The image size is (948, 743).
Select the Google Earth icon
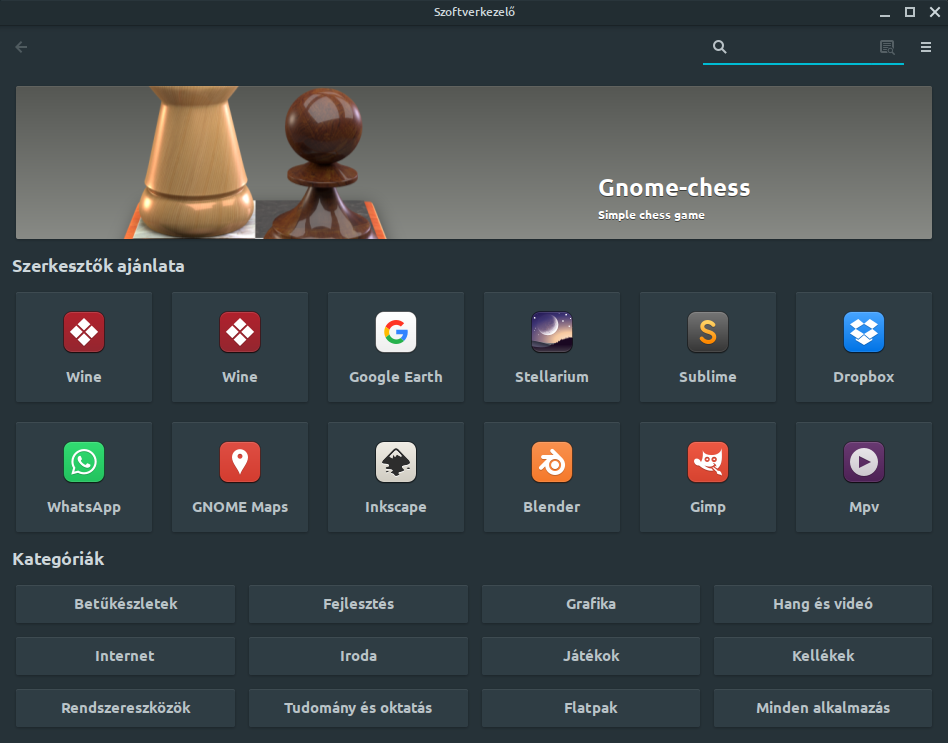point(396,332)
